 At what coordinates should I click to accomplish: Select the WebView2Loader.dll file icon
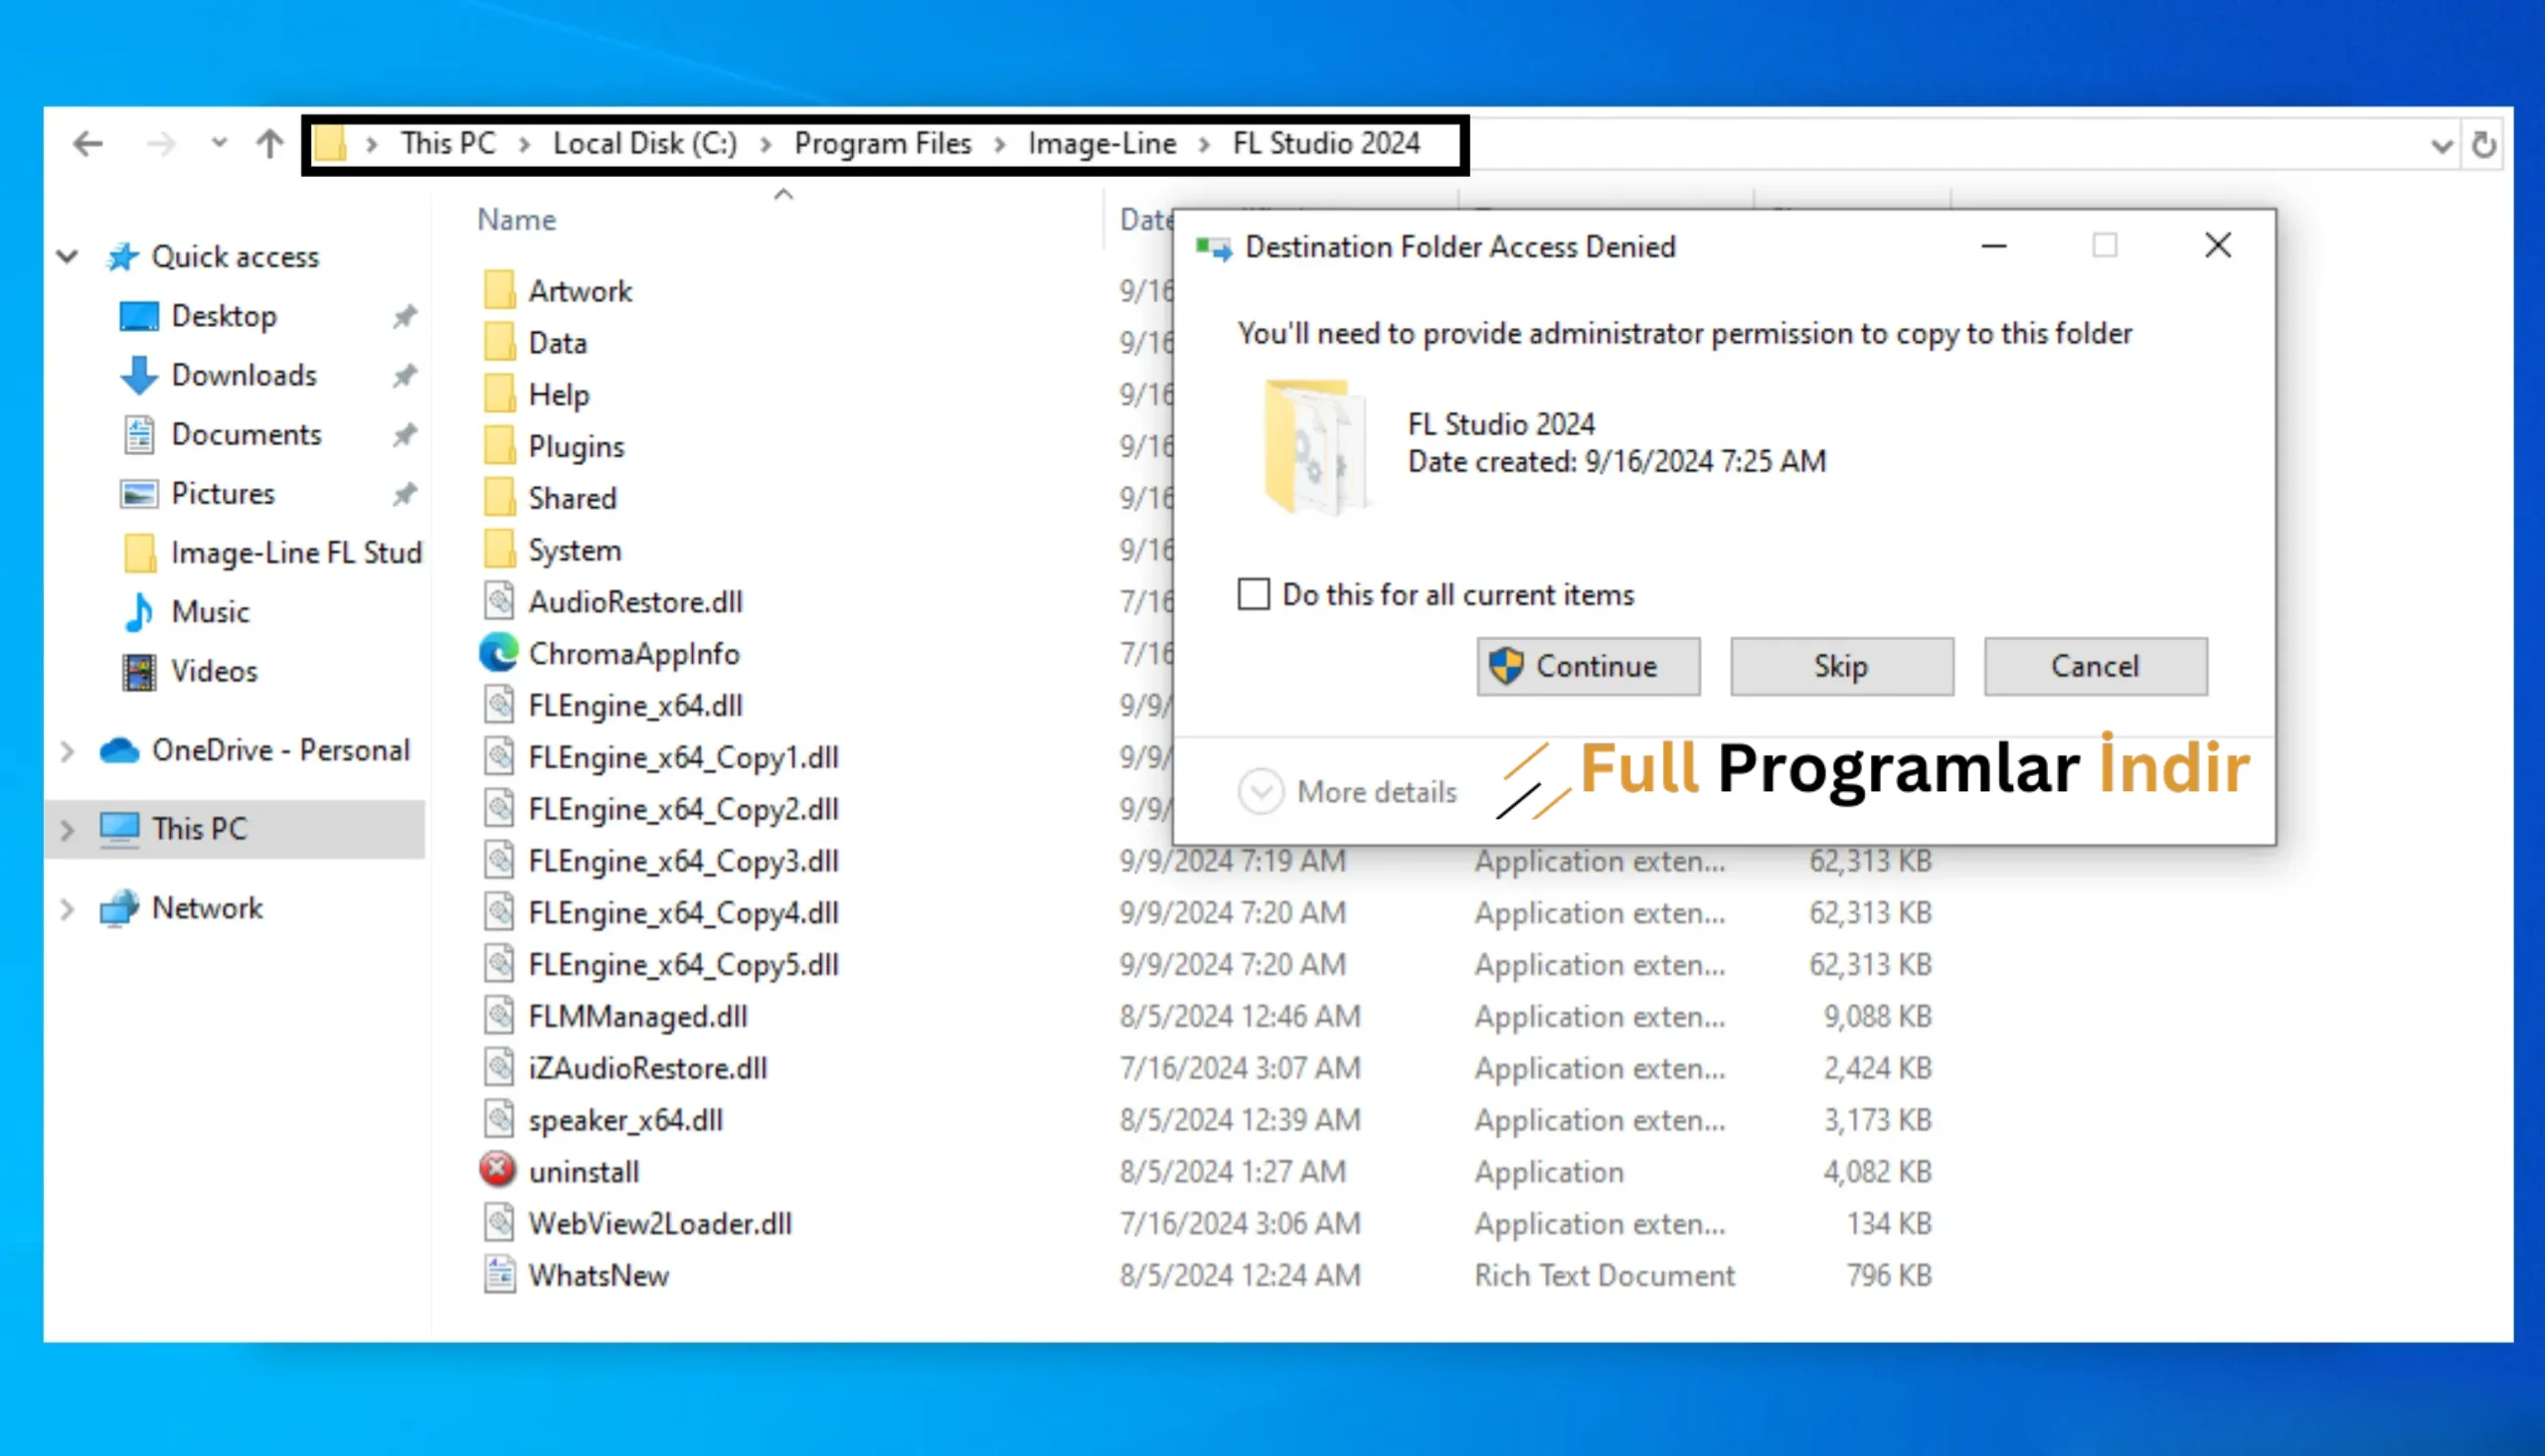pyautogui.click(x=499, y=1223)
